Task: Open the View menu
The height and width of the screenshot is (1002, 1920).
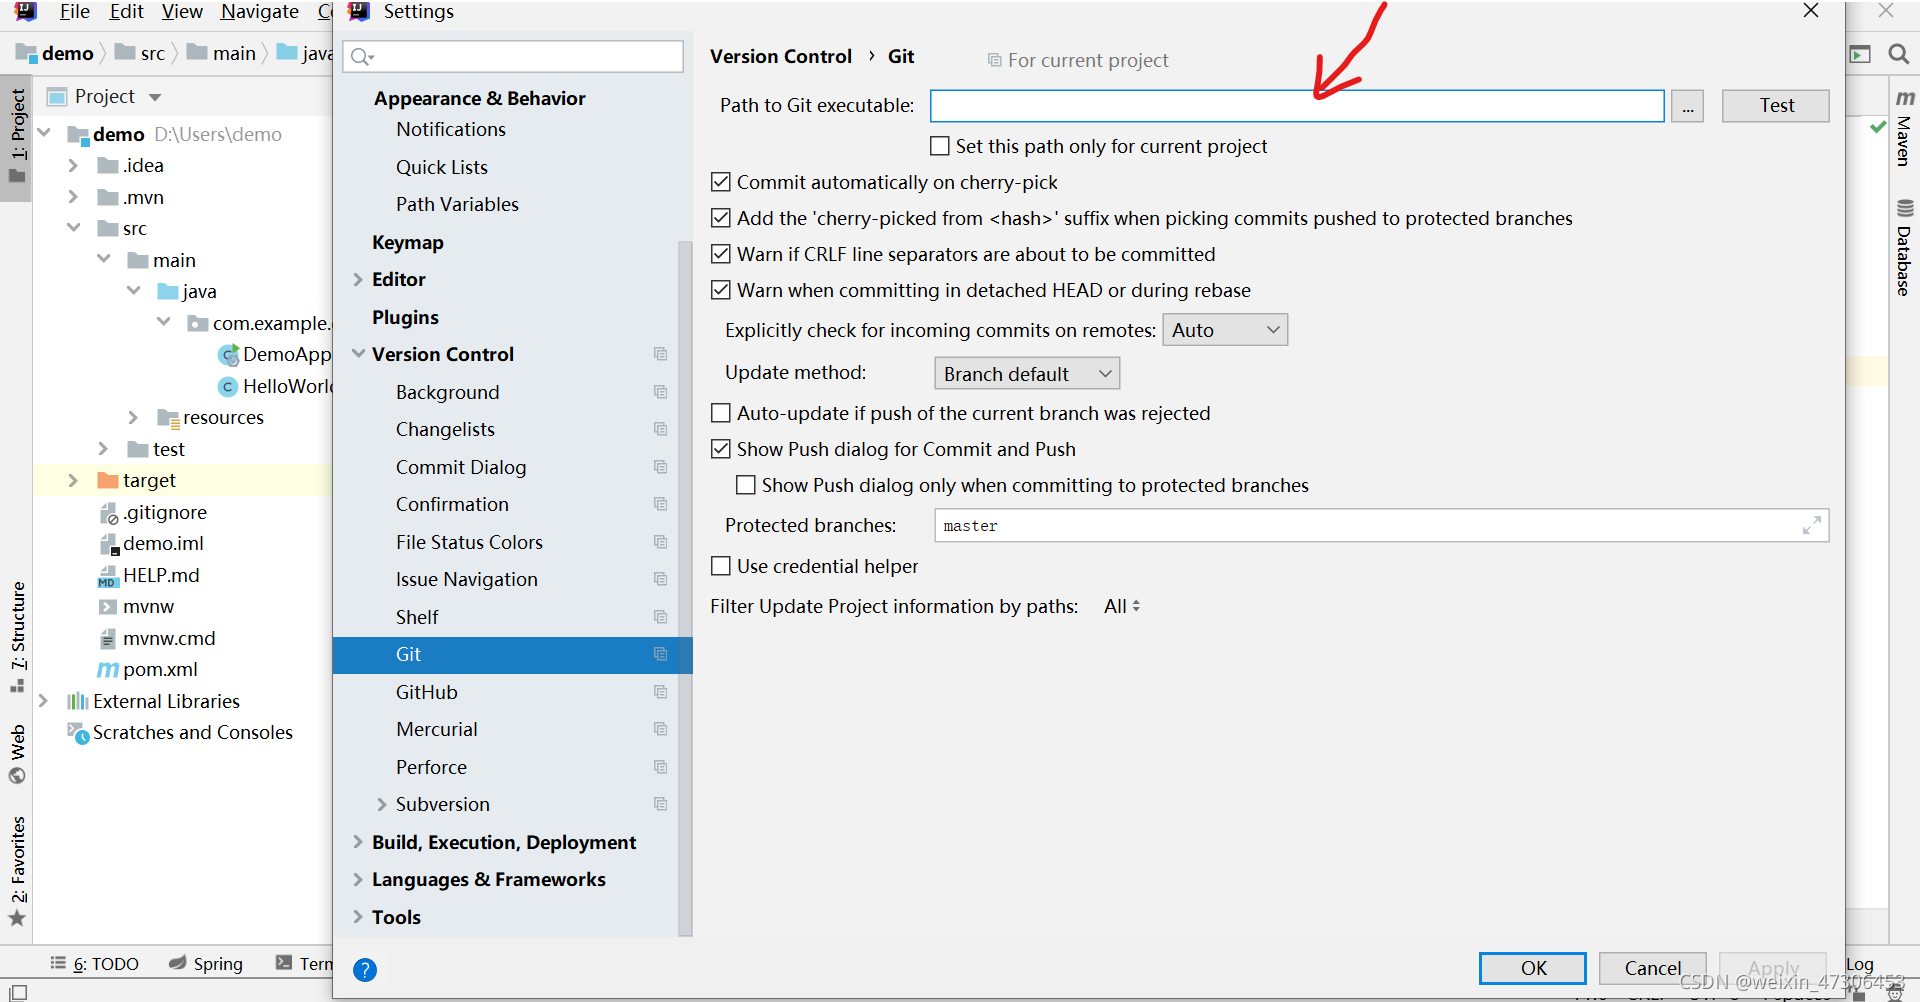Action: 182,12
